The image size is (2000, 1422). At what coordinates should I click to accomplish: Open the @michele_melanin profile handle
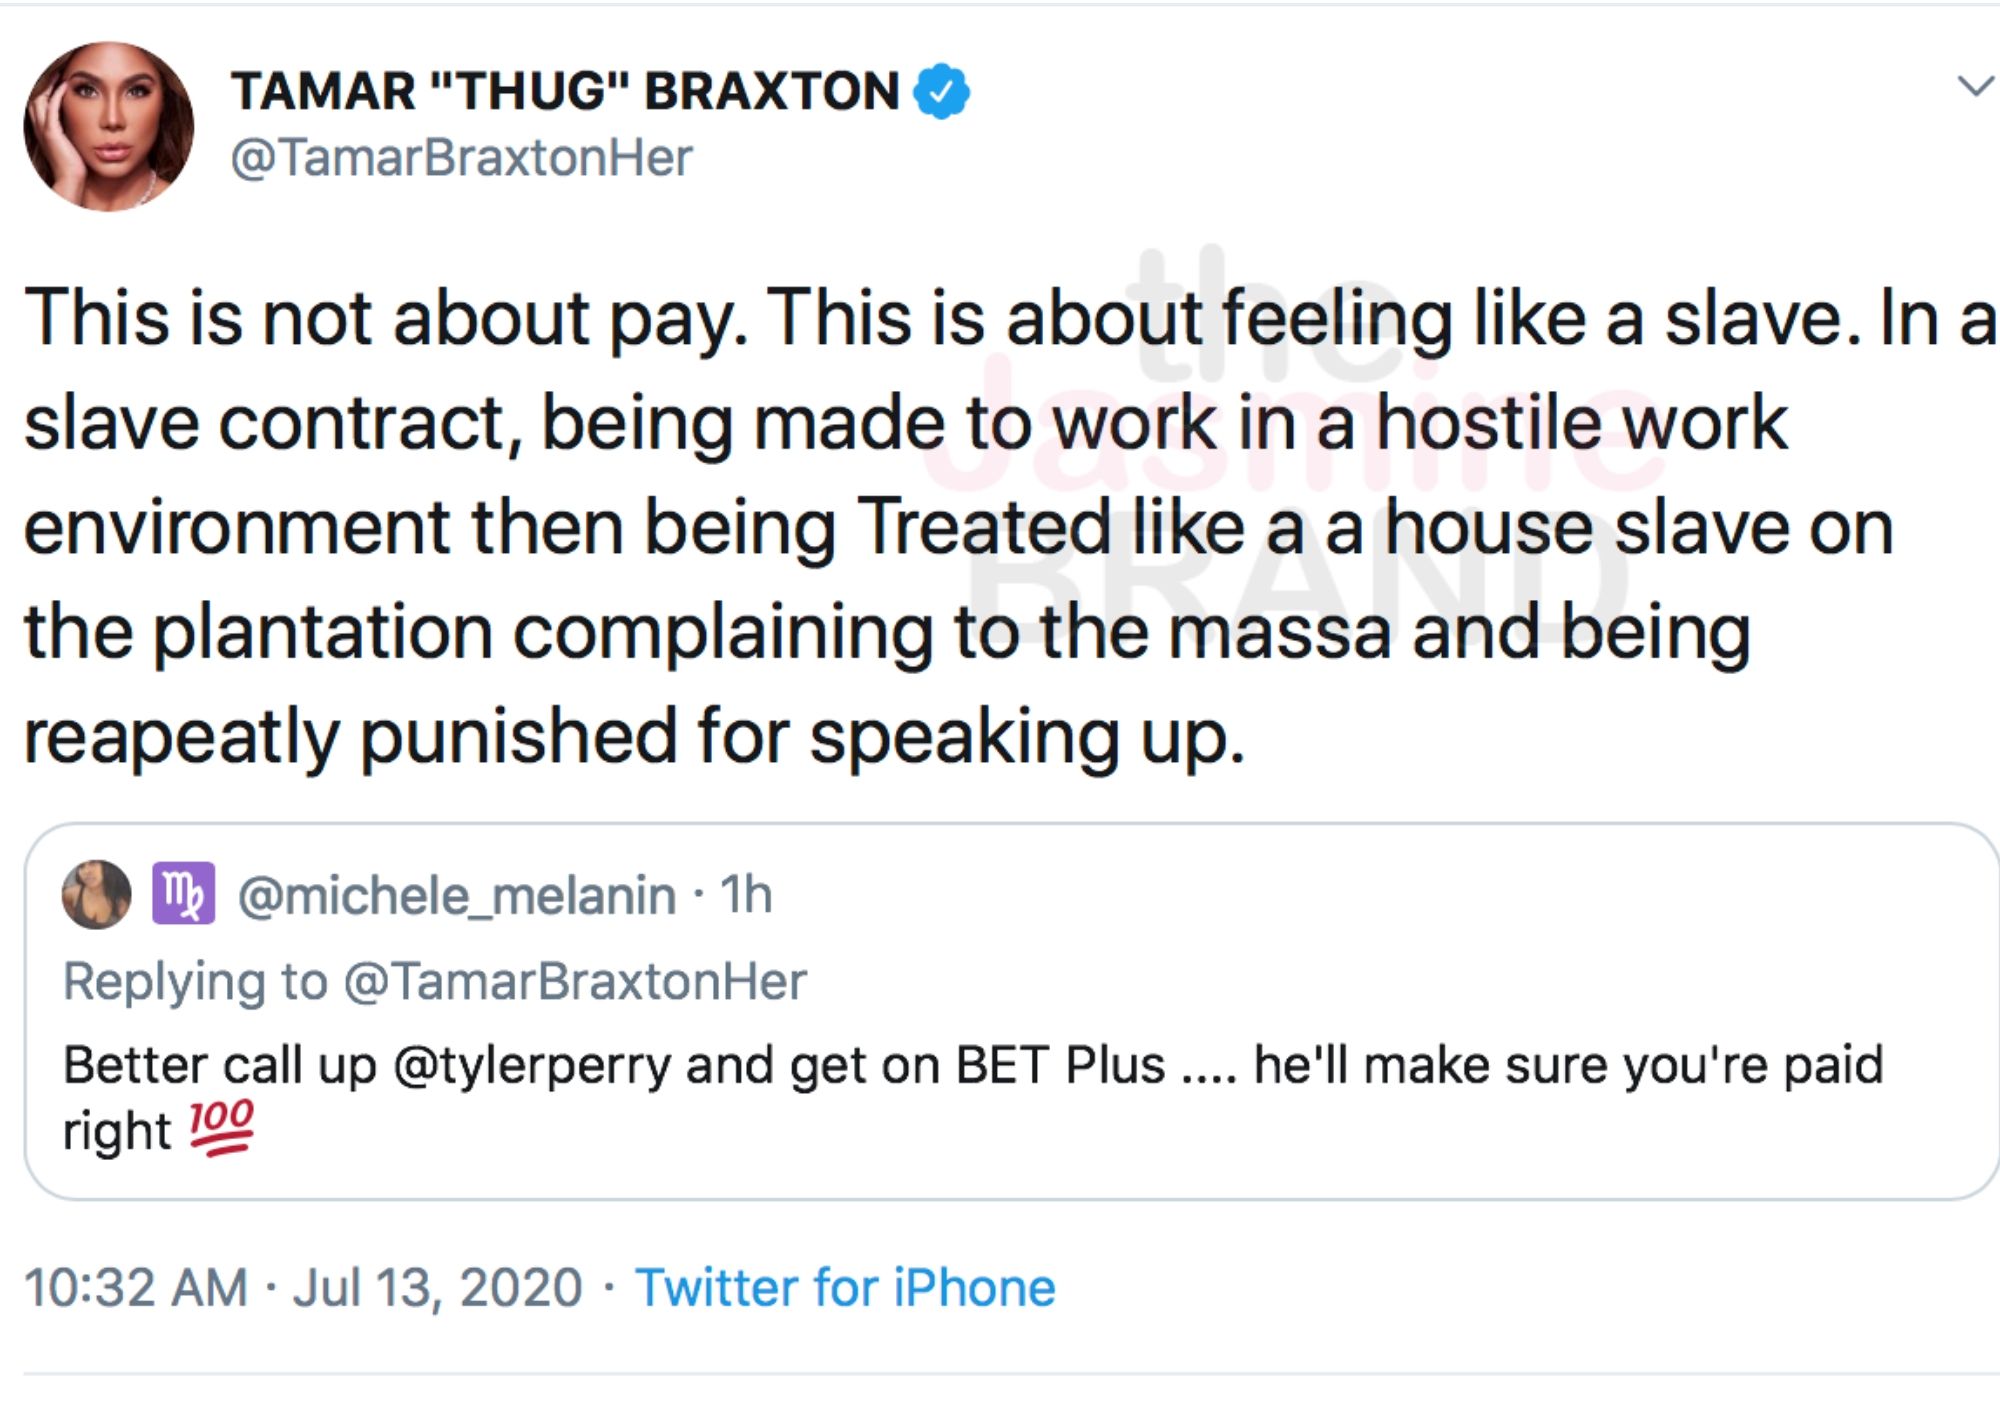(x=457, y=895)
